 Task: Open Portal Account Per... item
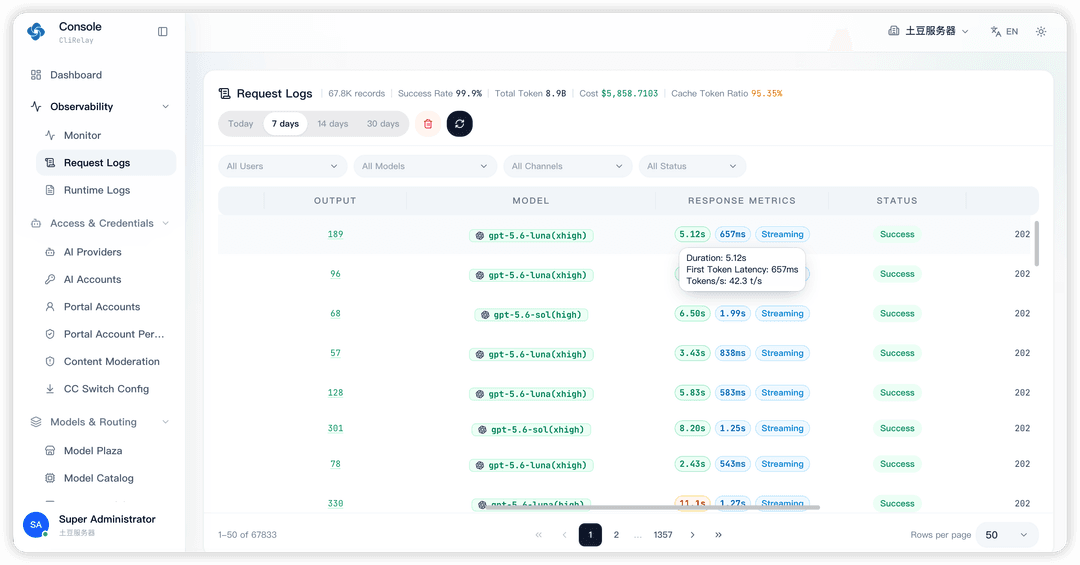pyautogui.click(x=114, y=334)
